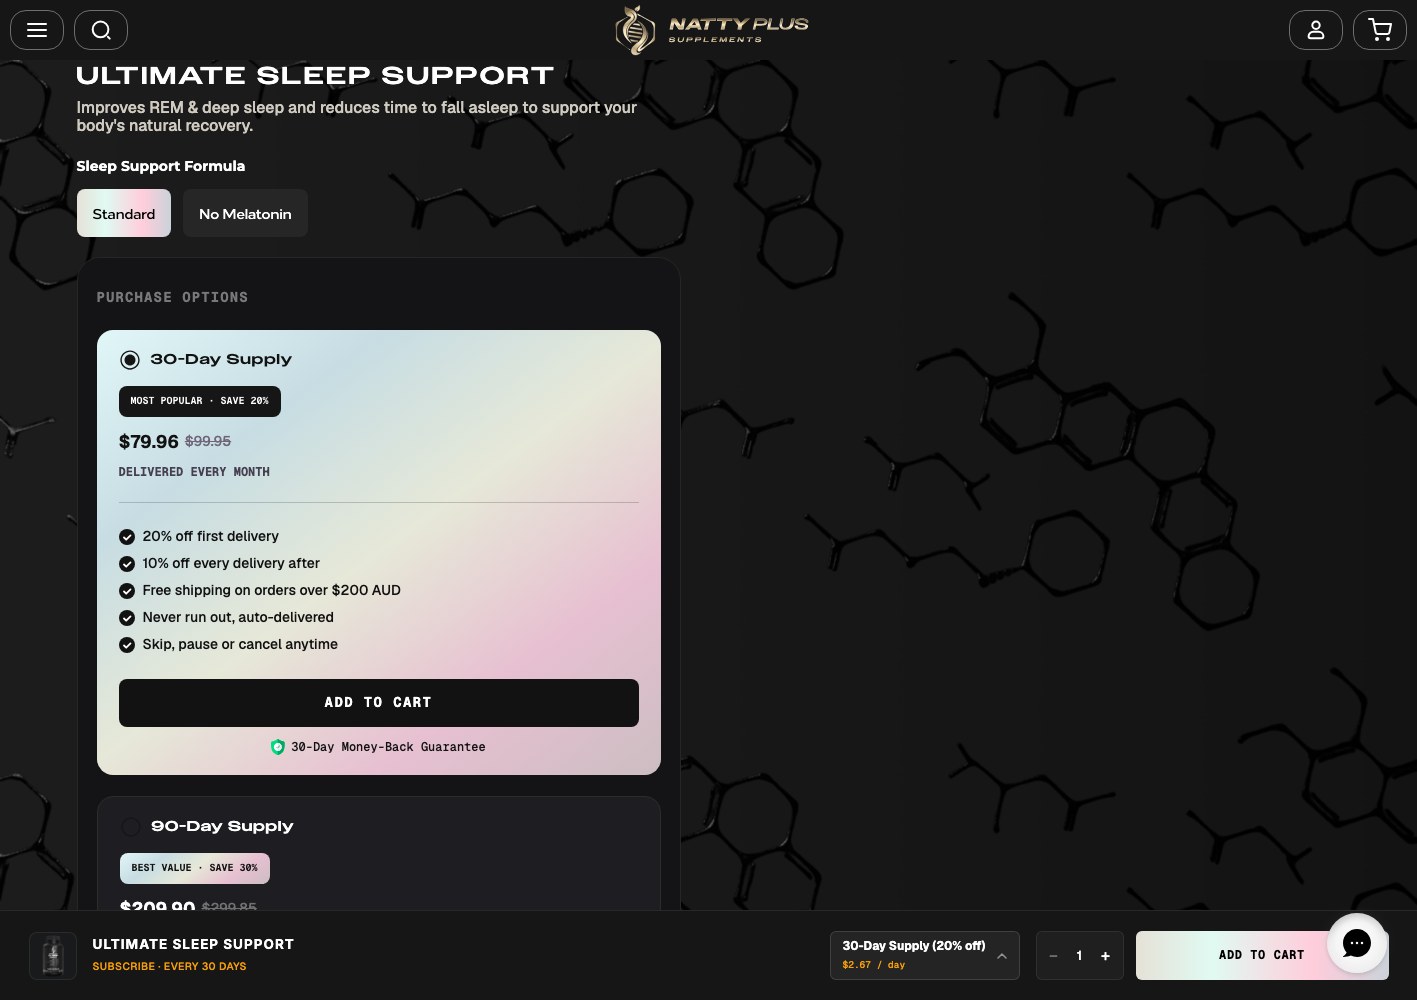Click the checkmark beside Skip, pause or cancel anytime
The width and height of the screenshot is (1417, 1000).
pyautogui.click(x=127, y=645)
